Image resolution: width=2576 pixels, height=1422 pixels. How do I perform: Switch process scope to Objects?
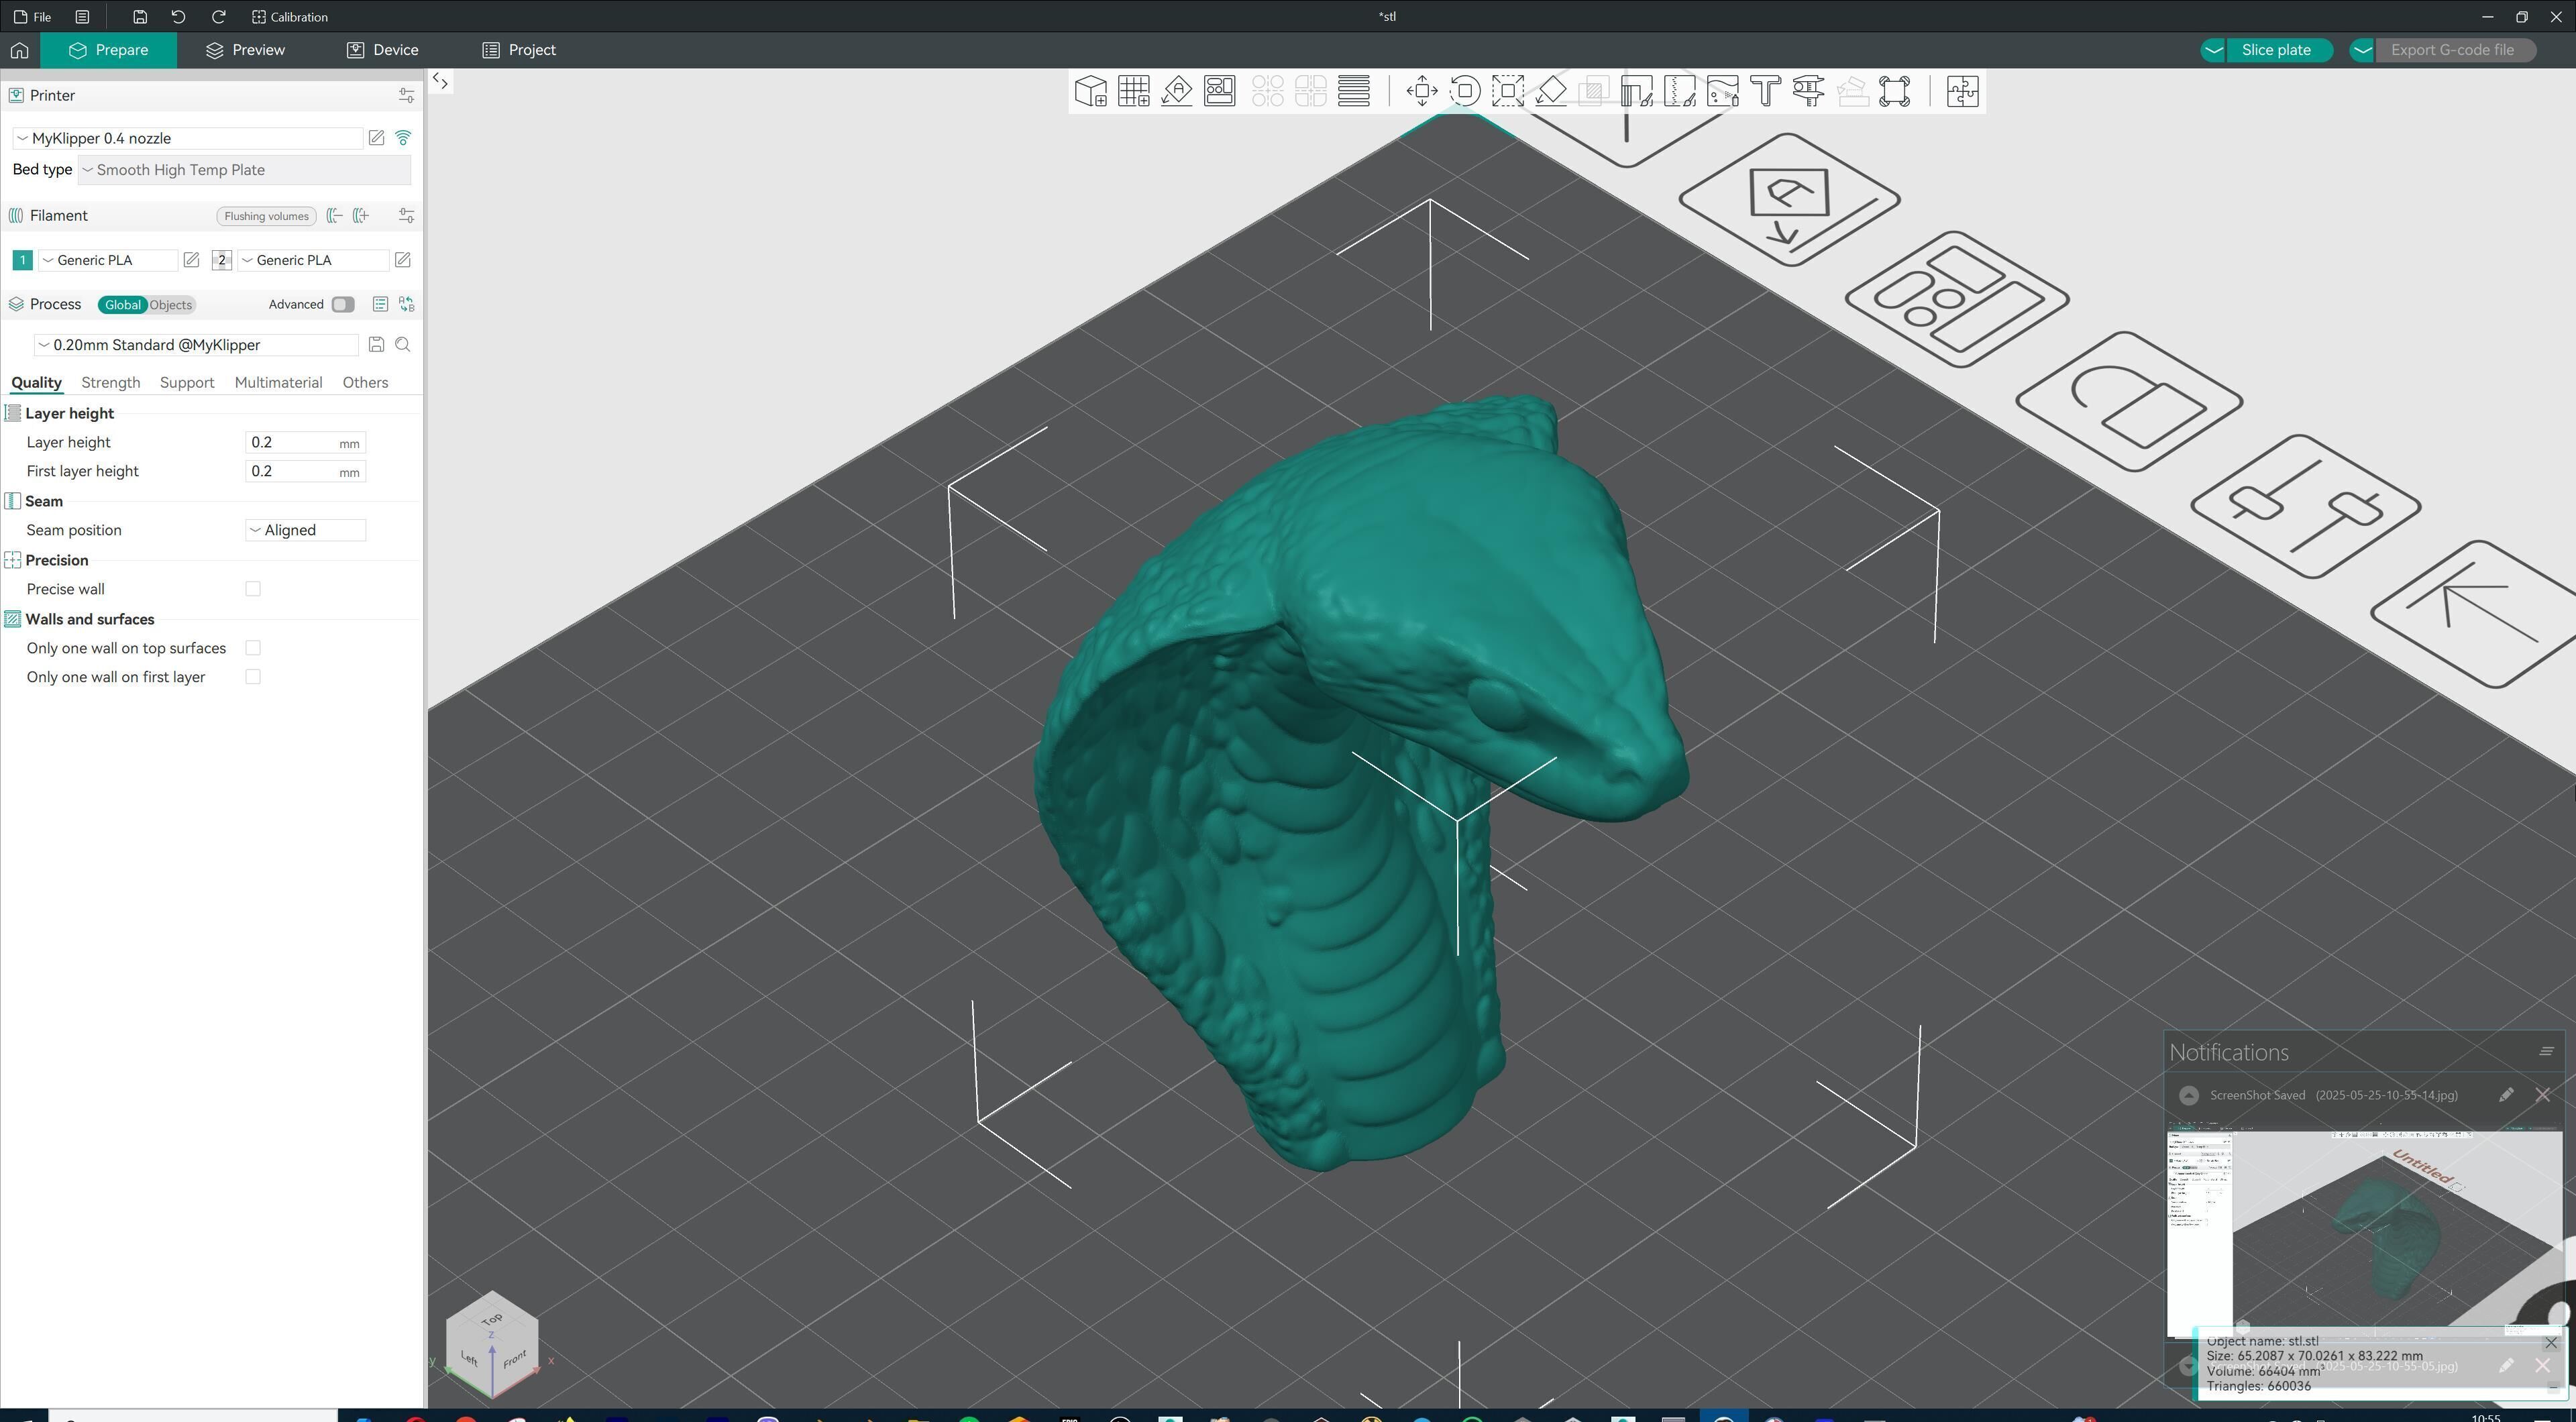(171, 305)
